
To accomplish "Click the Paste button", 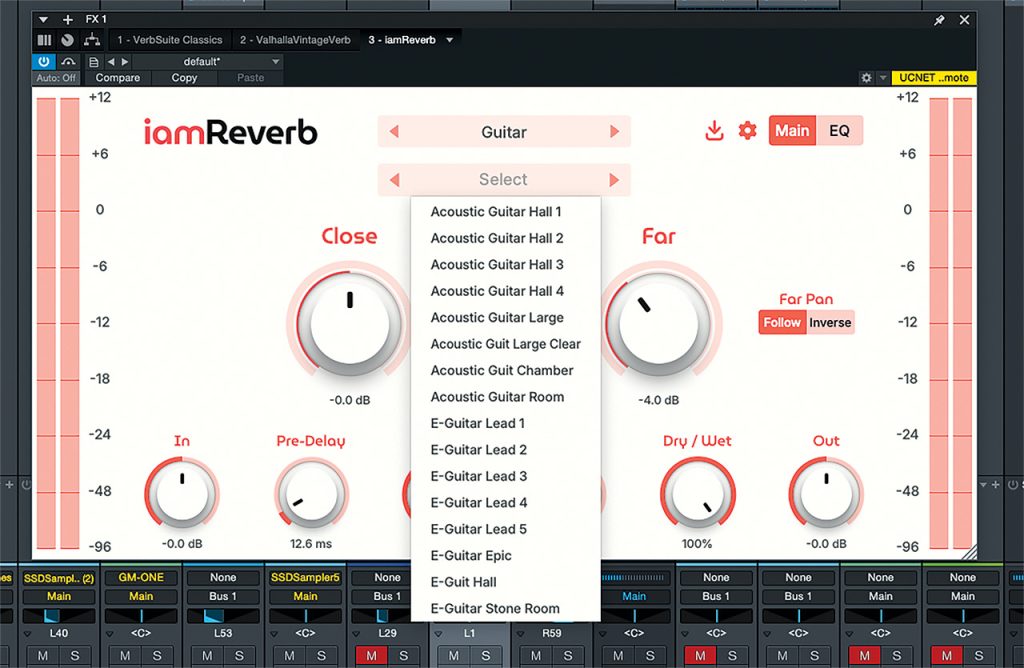I will [x=251, y=78].
